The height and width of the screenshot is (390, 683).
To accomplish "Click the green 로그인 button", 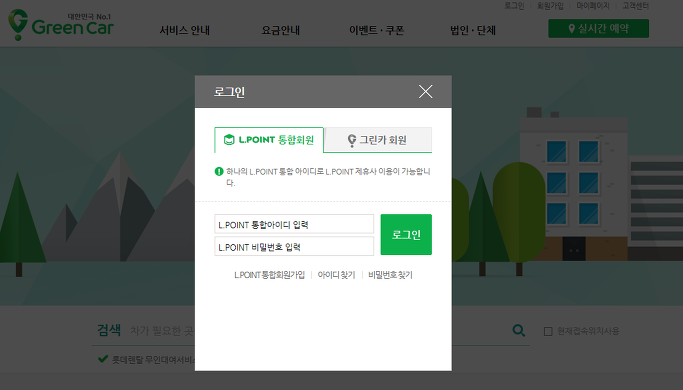I will (x=406, y=234).
